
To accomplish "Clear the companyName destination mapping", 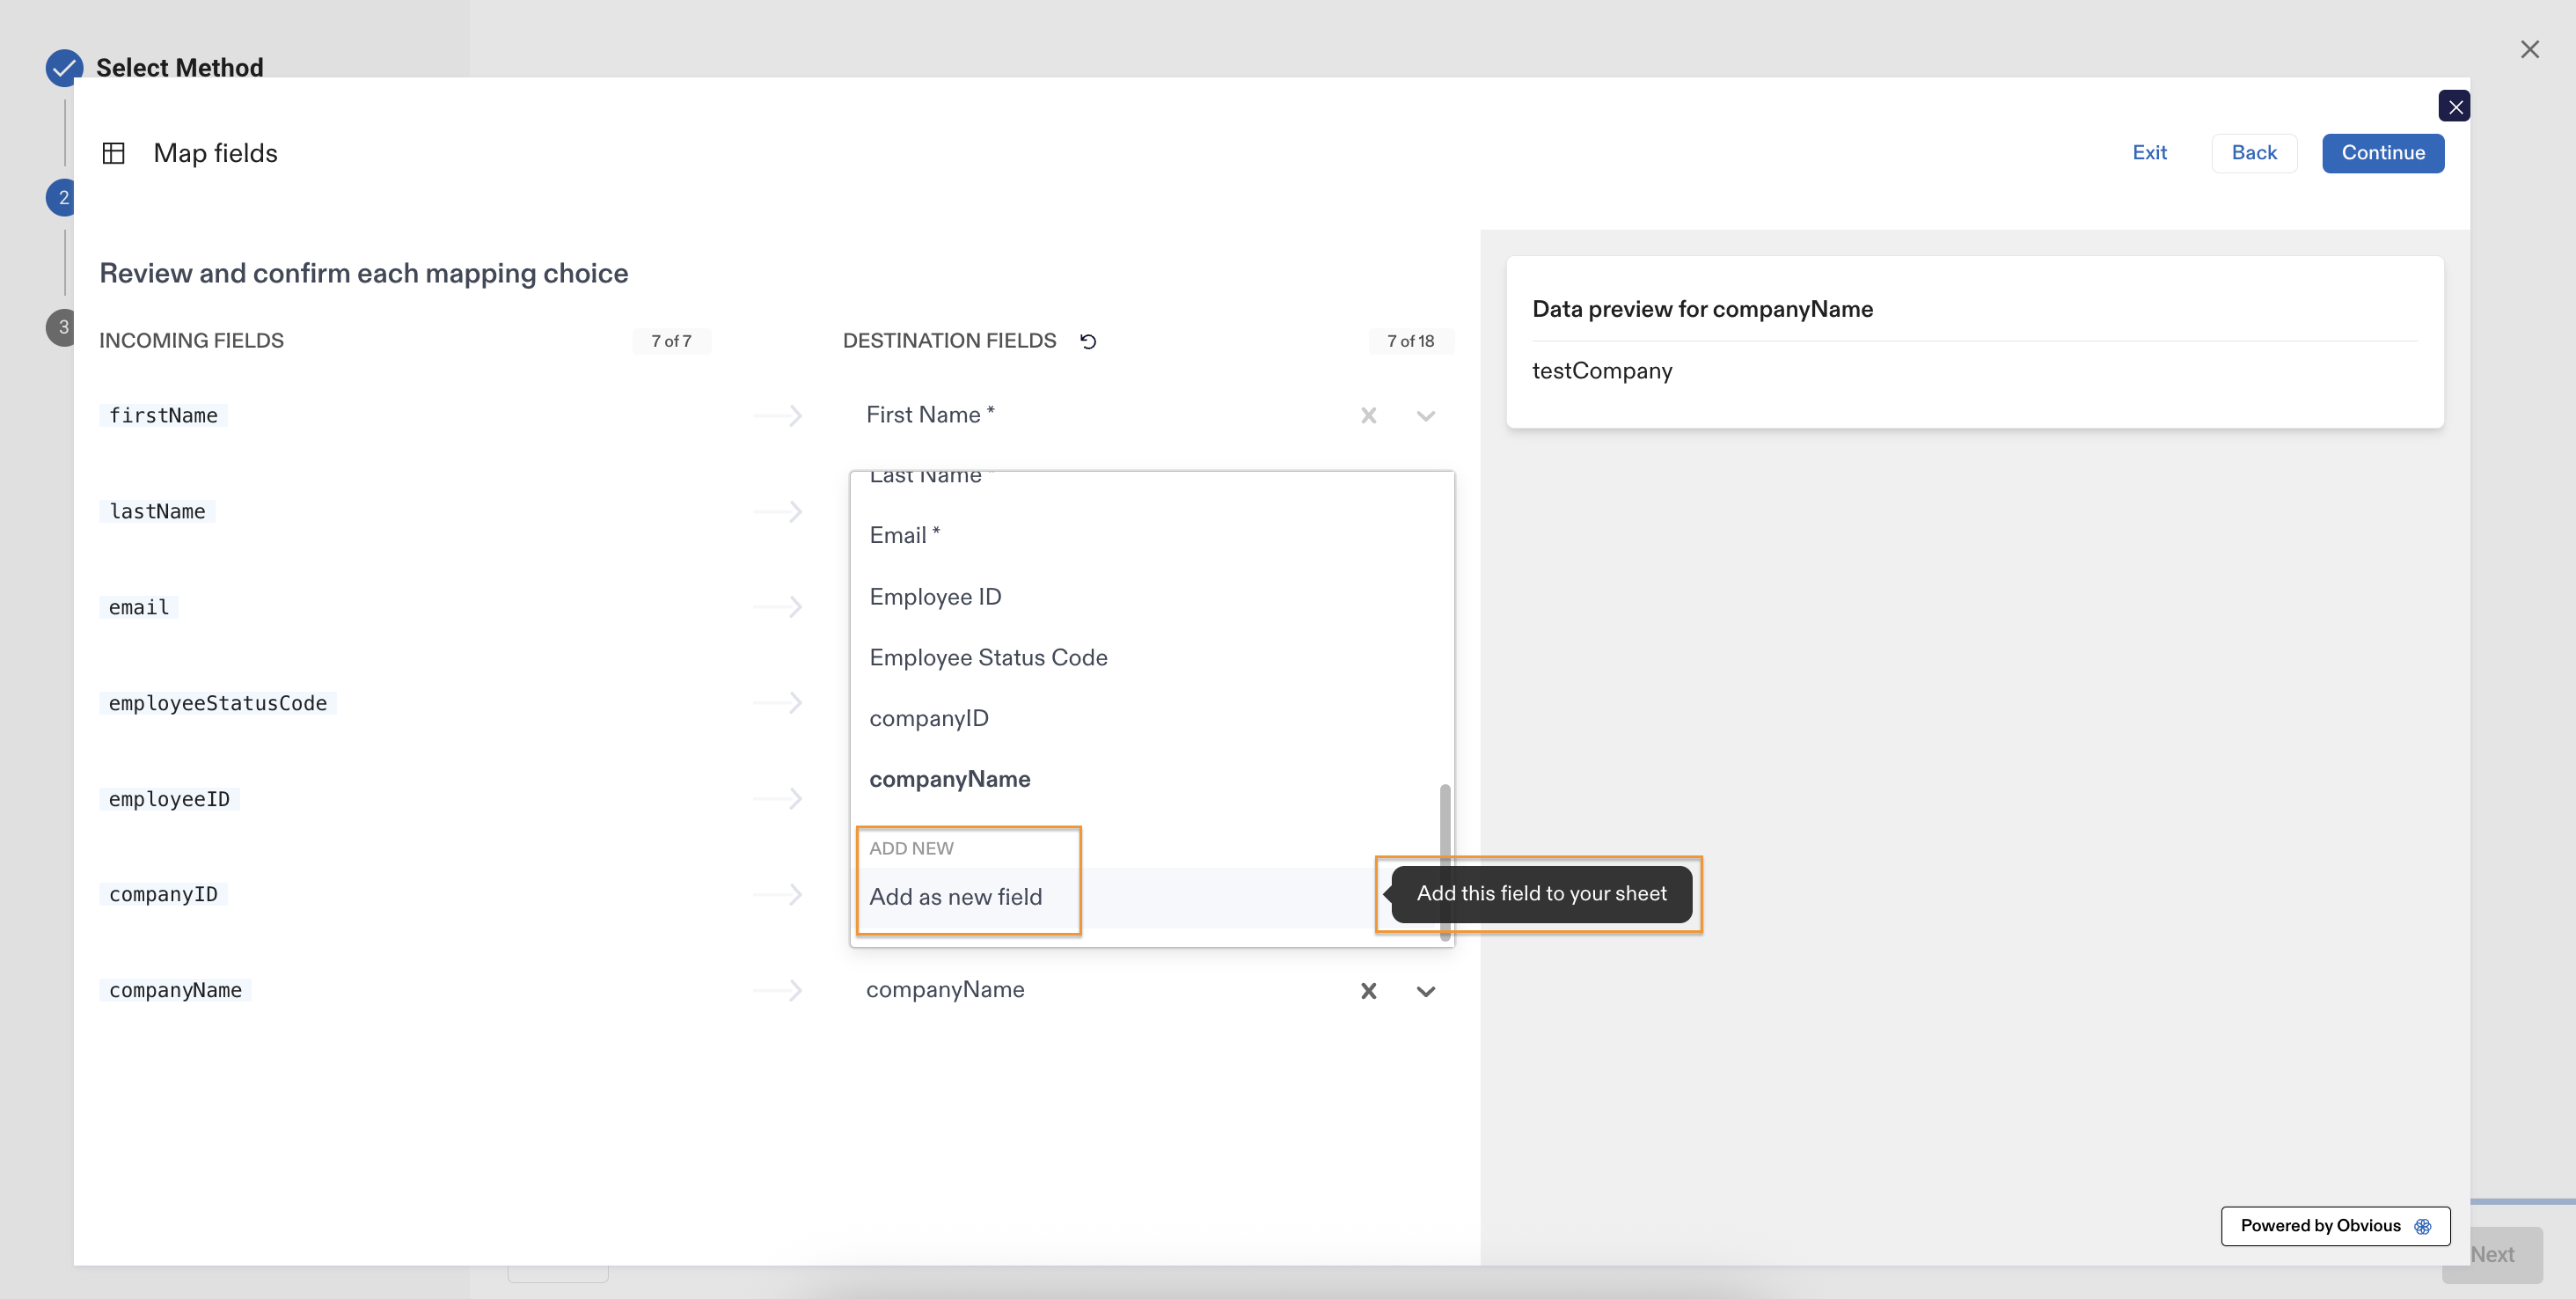I will tap(1368, 990).
